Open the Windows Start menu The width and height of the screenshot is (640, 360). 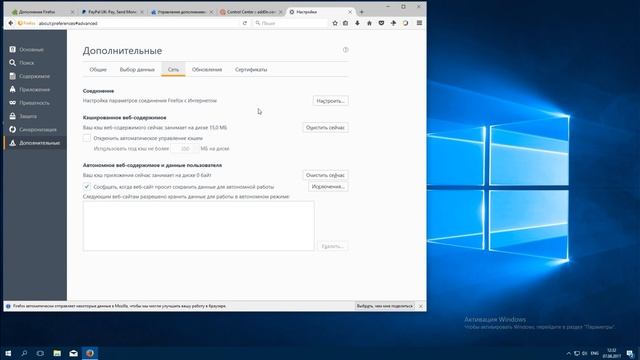(x=8, y=353)
